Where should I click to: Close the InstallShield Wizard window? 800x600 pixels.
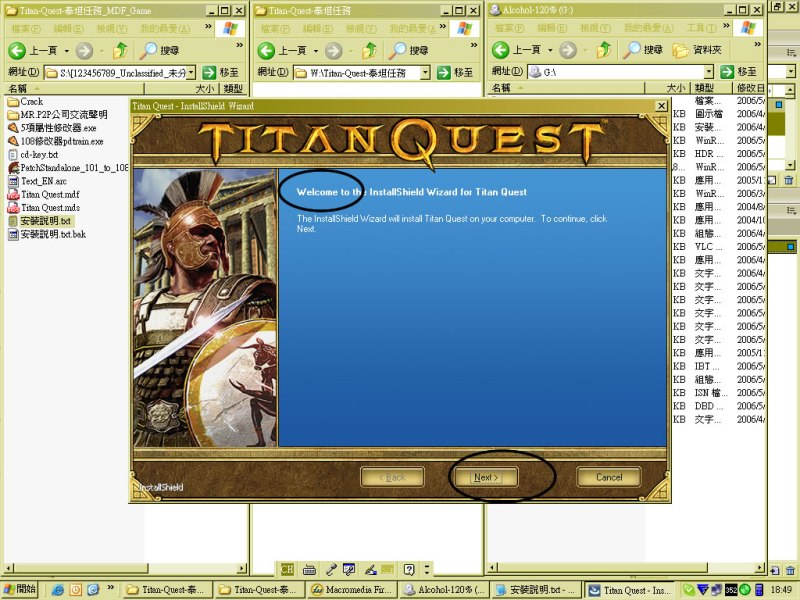661,106
